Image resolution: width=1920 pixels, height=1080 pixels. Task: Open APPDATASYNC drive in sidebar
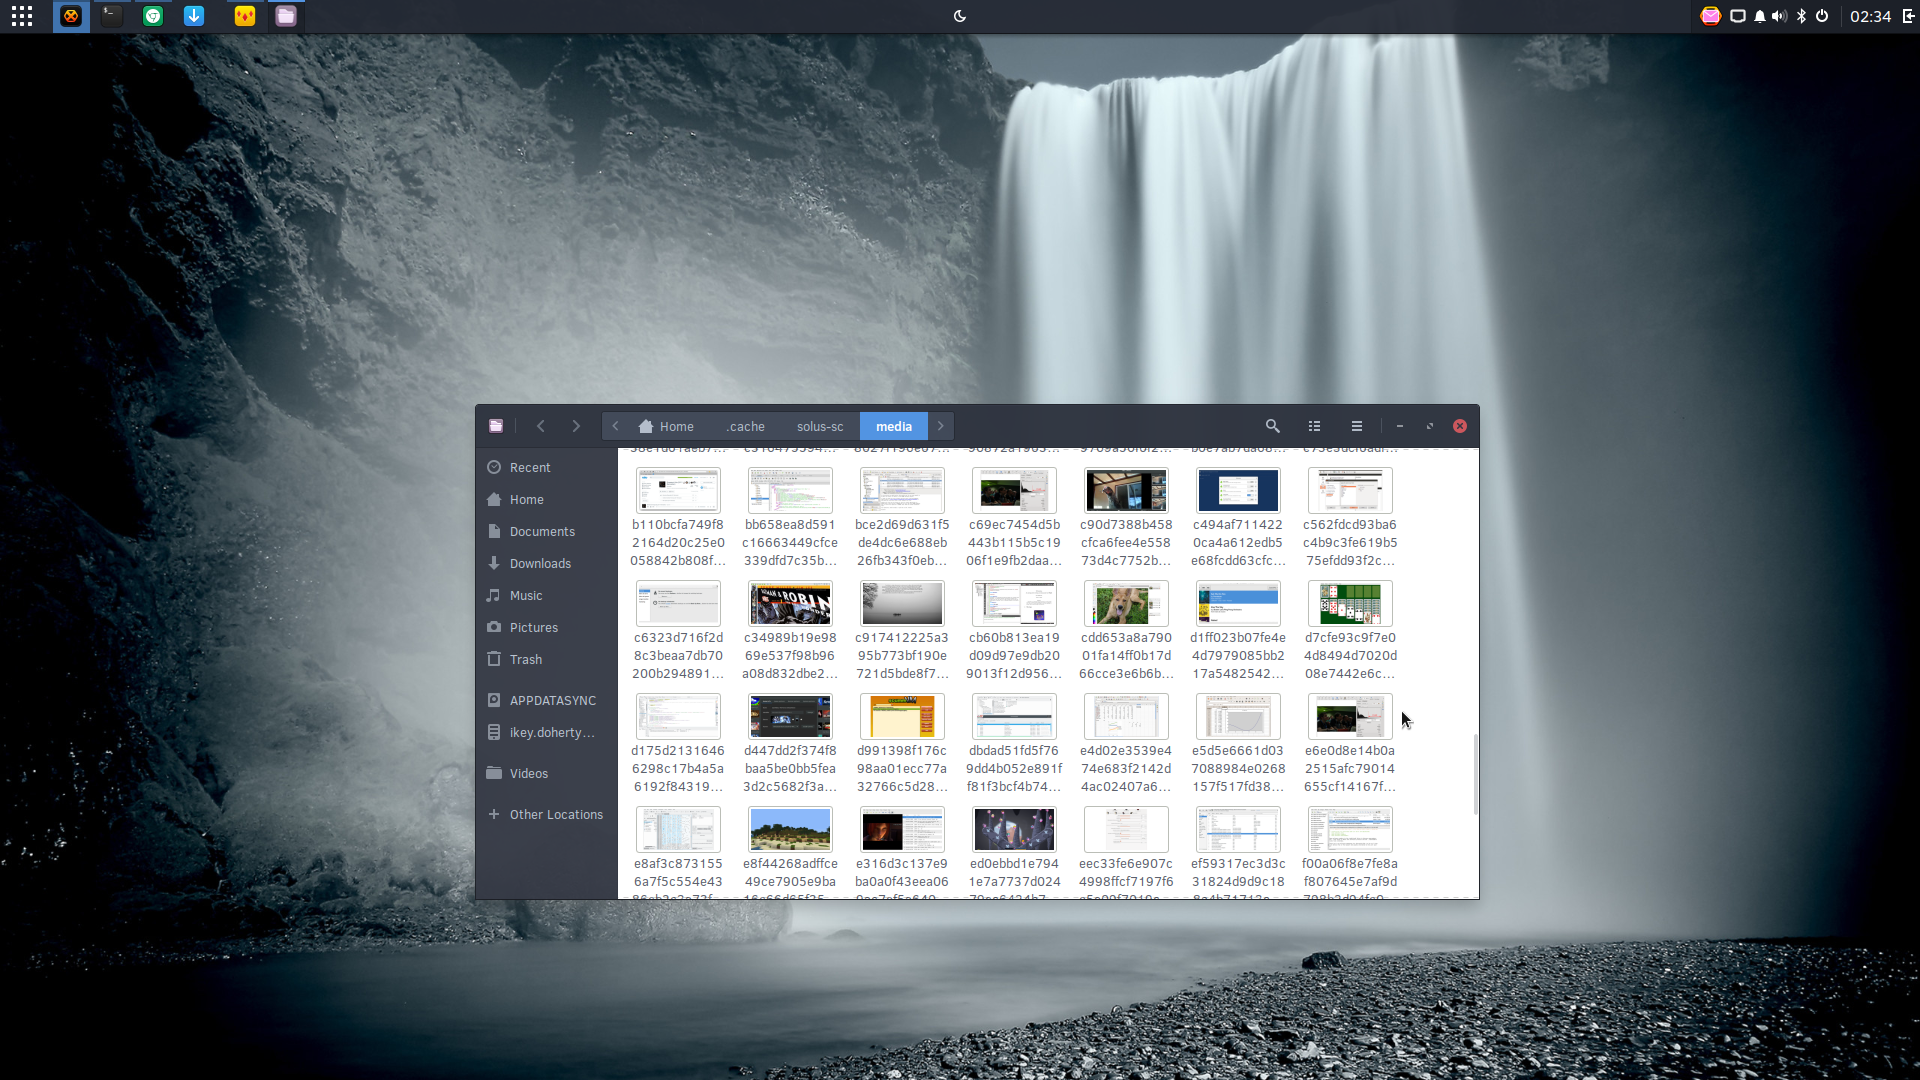[546, 700]
